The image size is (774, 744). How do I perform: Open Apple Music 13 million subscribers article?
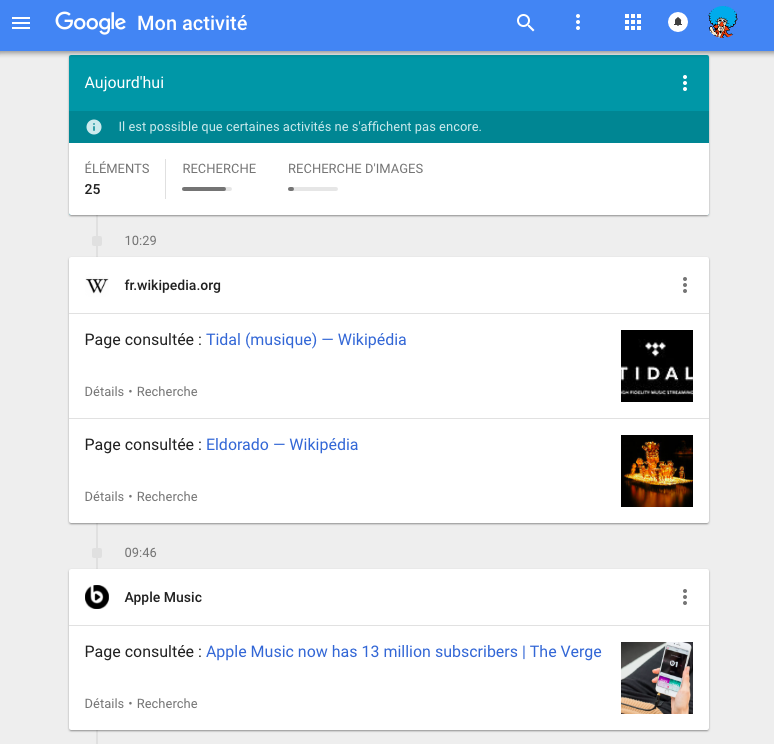[x=403, y=652]
